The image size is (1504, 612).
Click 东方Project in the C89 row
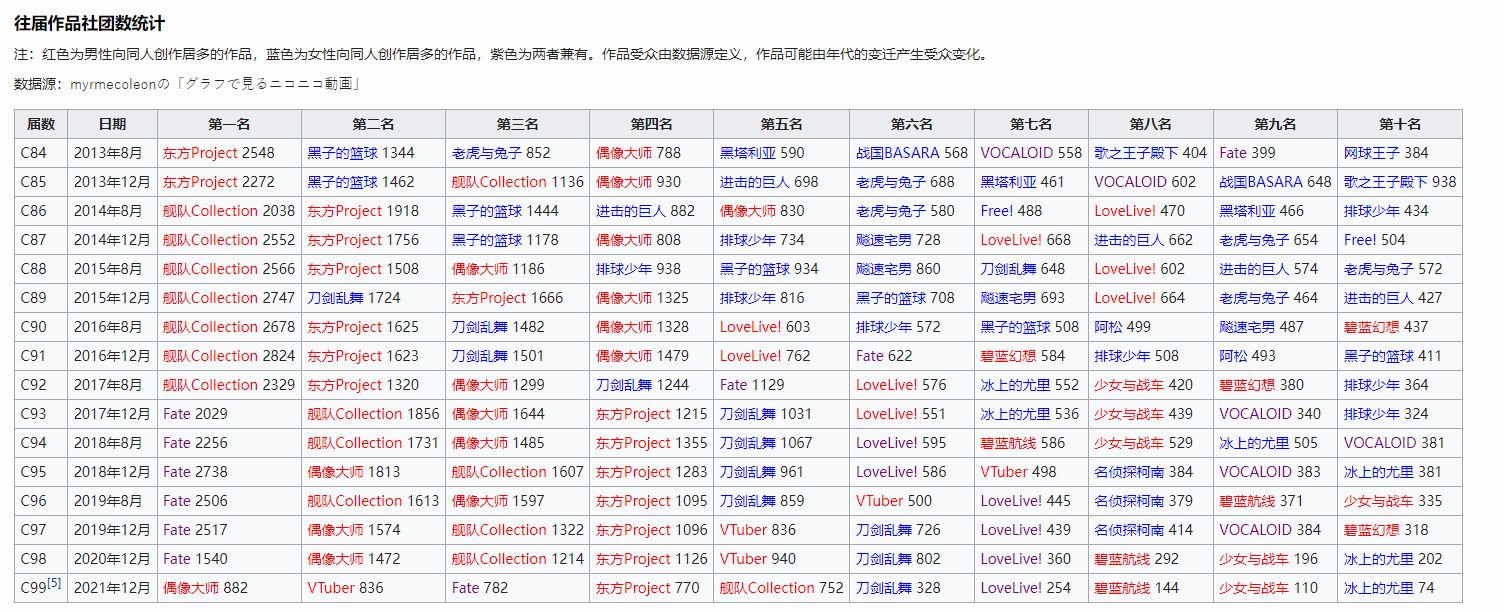click(488, 298)
